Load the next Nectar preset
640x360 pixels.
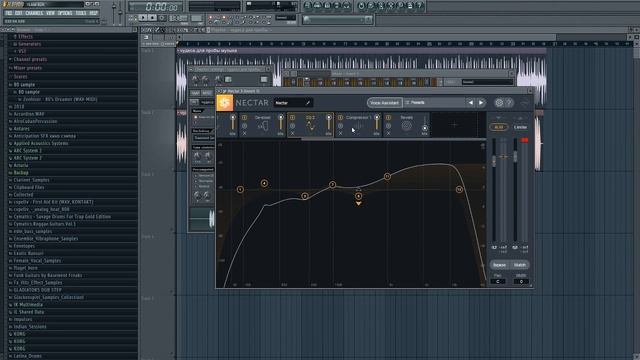pos(481,103)
